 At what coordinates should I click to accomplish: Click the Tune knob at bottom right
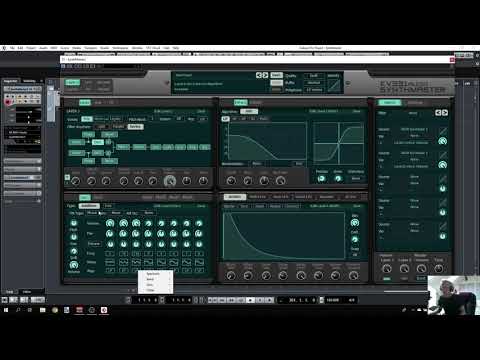[x=439, y=268]
